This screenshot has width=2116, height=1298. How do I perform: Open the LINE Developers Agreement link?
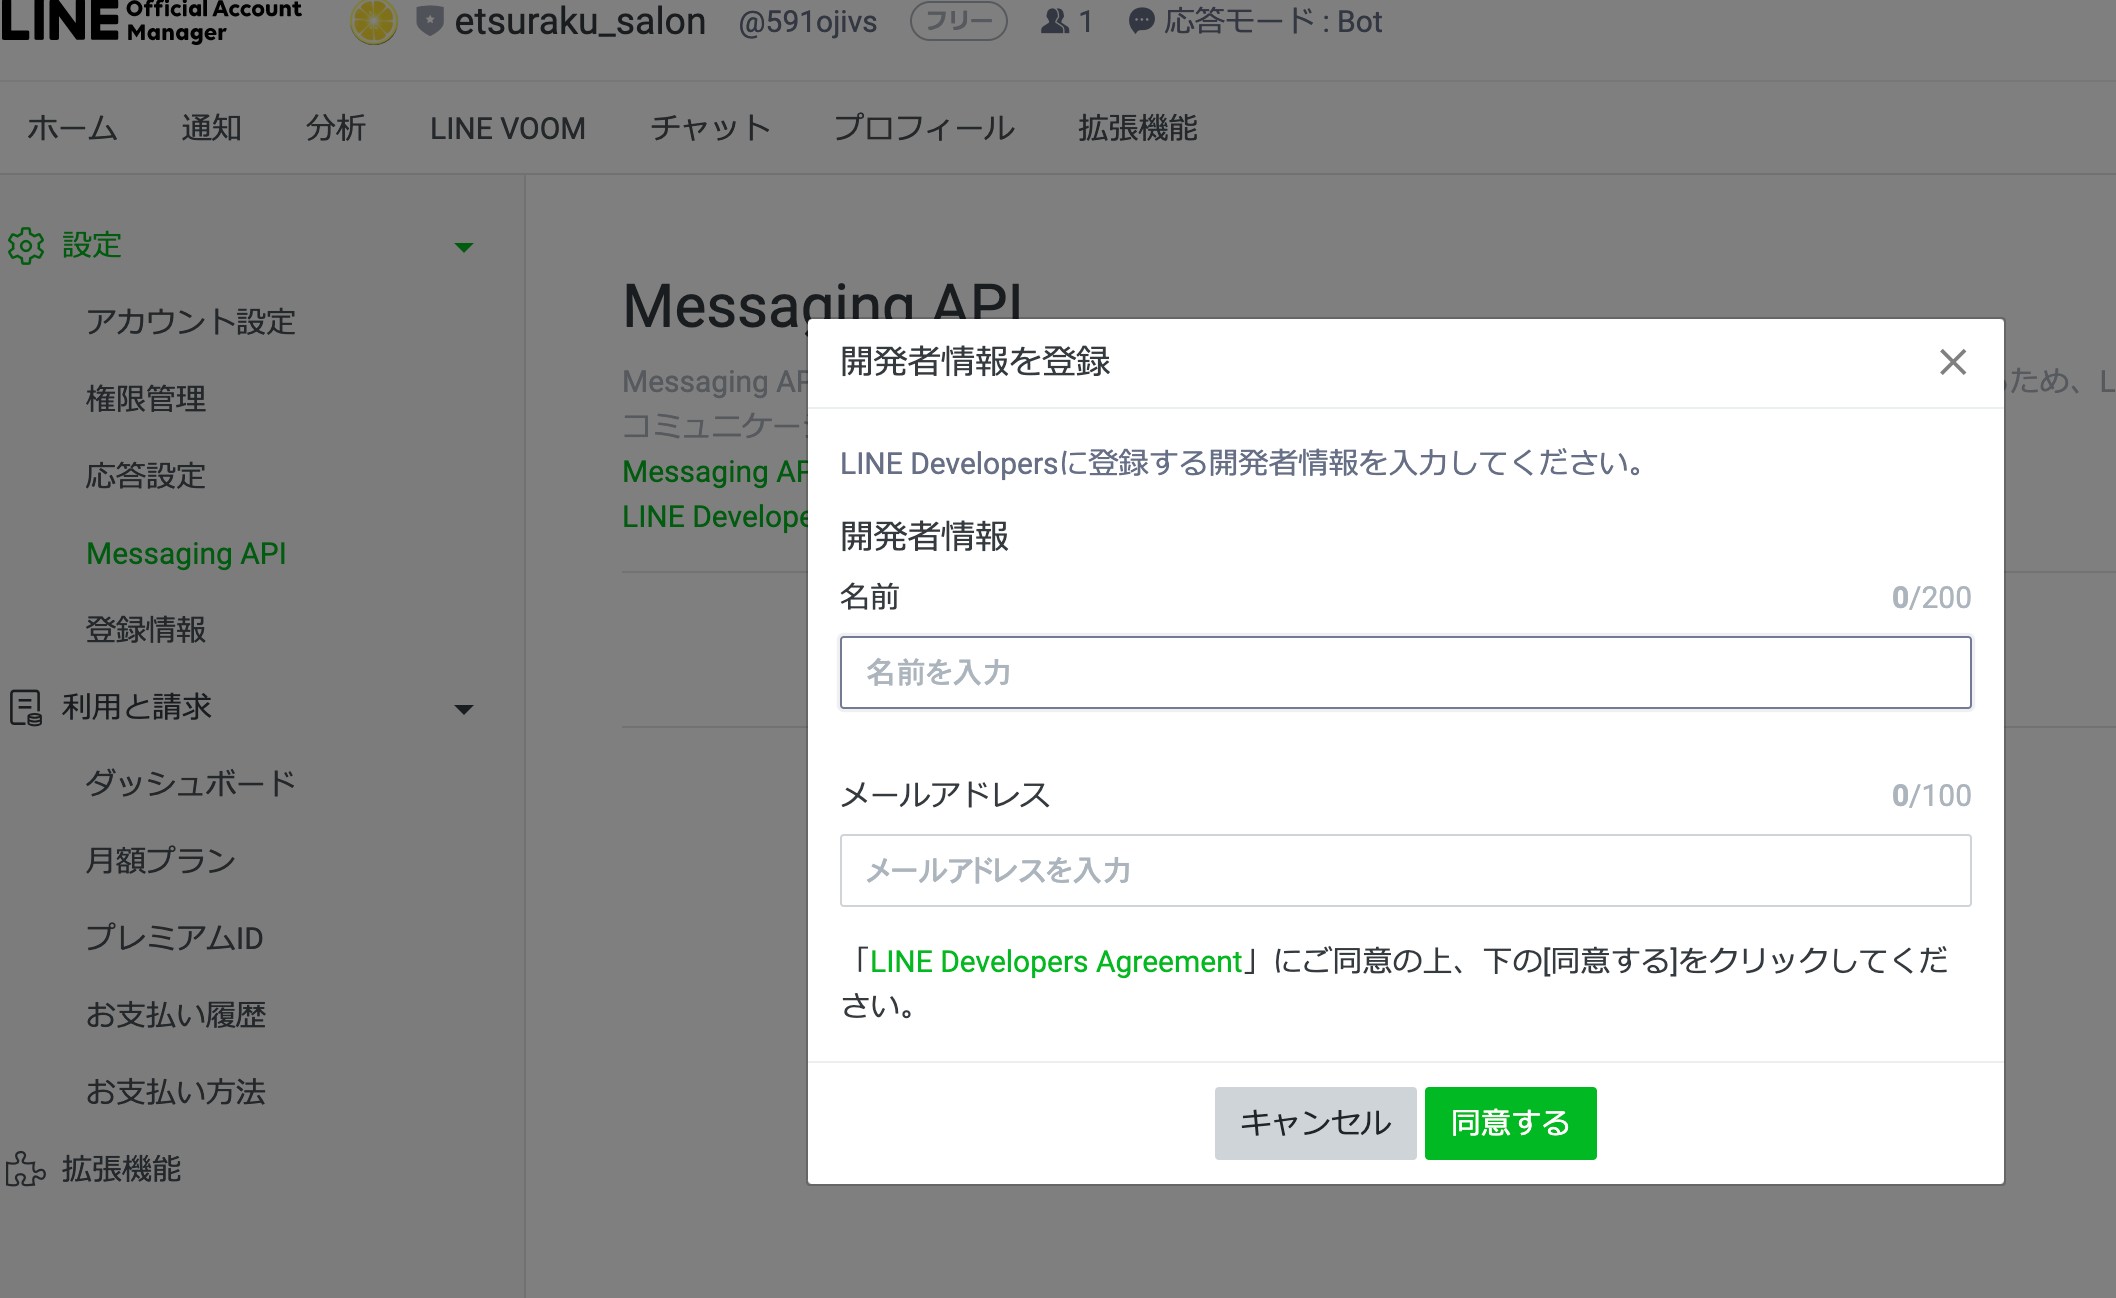point(1055,961)
